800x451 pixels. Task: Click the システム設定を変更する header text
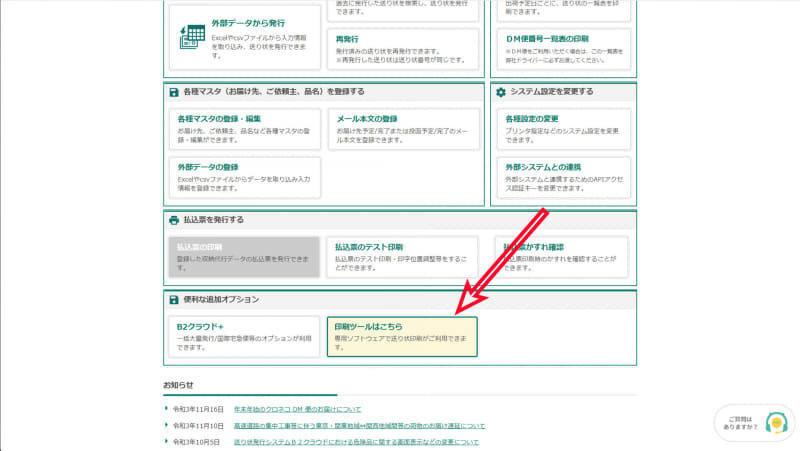552,92
